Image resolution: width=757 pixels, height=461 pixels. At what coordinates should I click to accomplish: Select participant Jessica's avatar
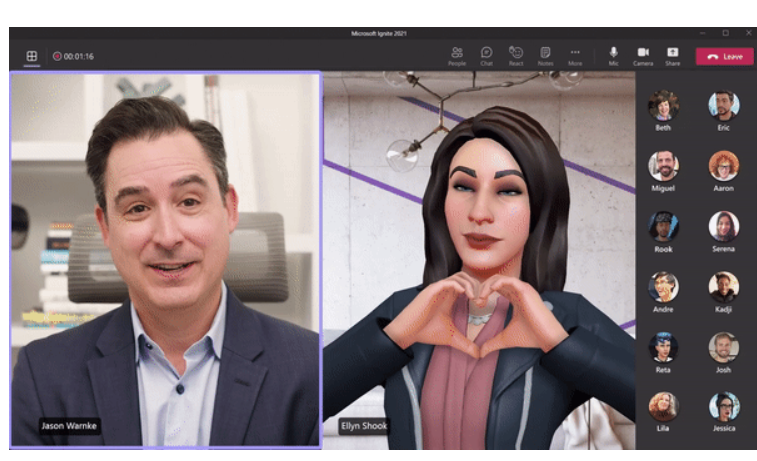pyautogui.click(x=723, y=406)
